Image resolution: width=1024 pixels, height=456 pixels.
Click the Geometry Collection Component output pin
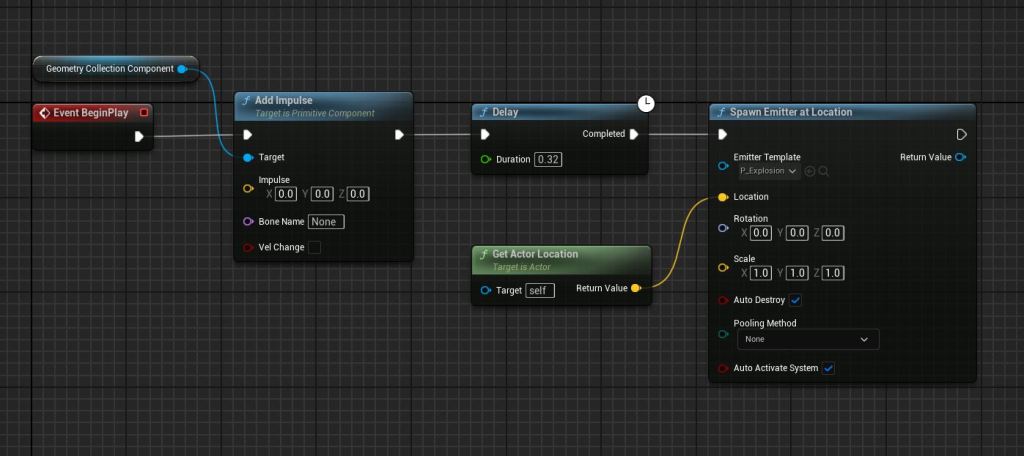pos(182,69)
